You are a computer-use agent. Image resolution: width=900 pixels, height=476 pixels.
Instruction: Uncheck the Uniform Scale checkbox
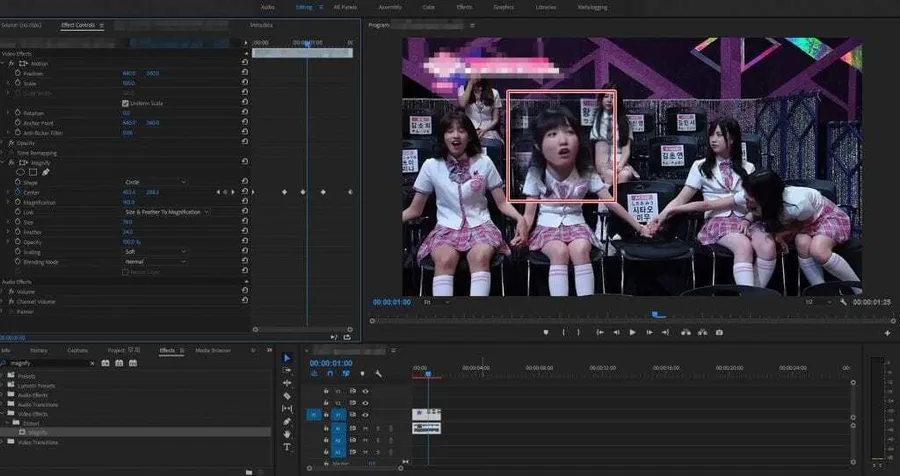(125, 103)
